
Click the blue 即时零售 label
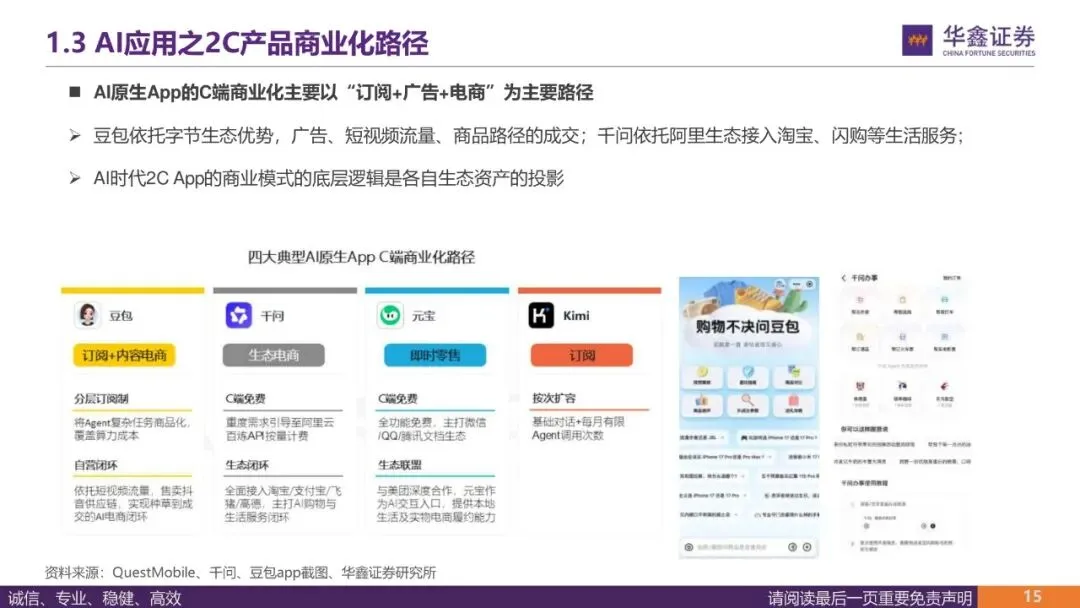coord(435,355)
